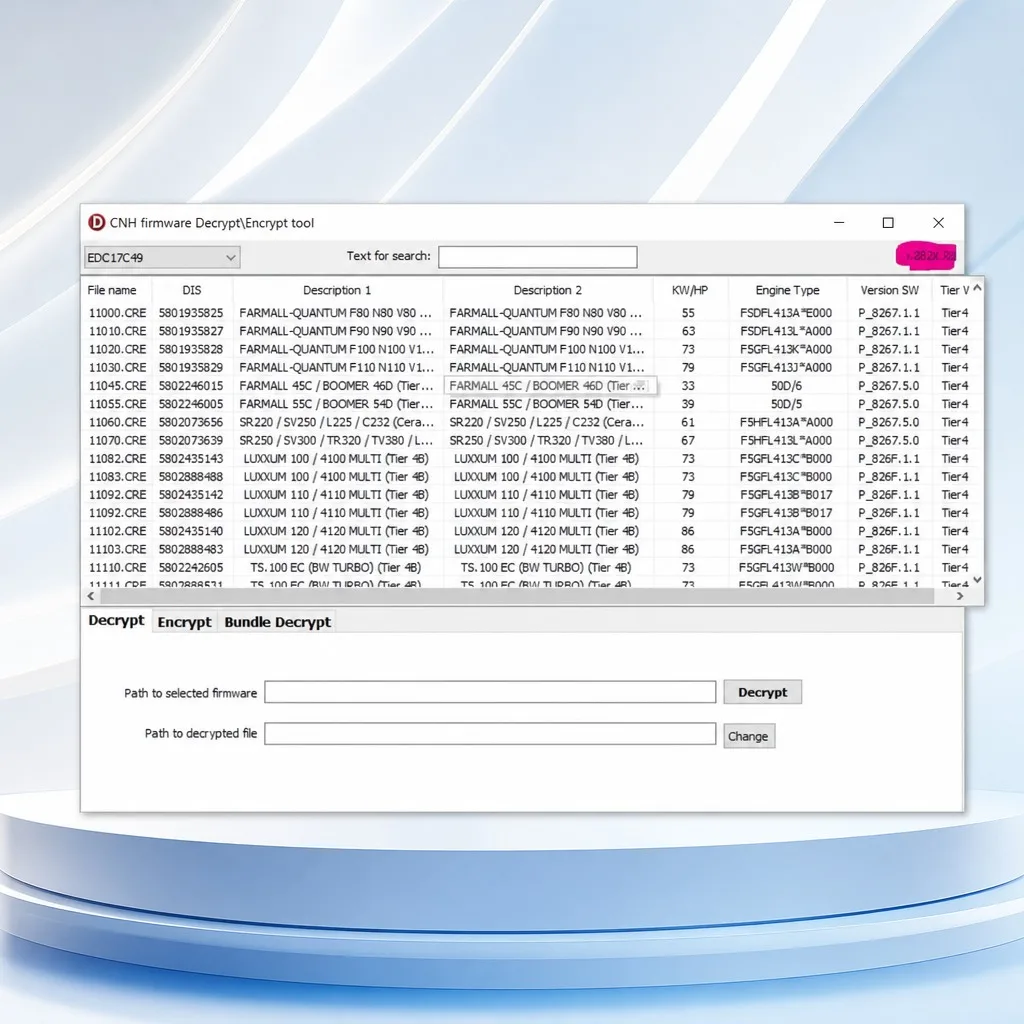Select the Decrypt tab

coord(116,620)
